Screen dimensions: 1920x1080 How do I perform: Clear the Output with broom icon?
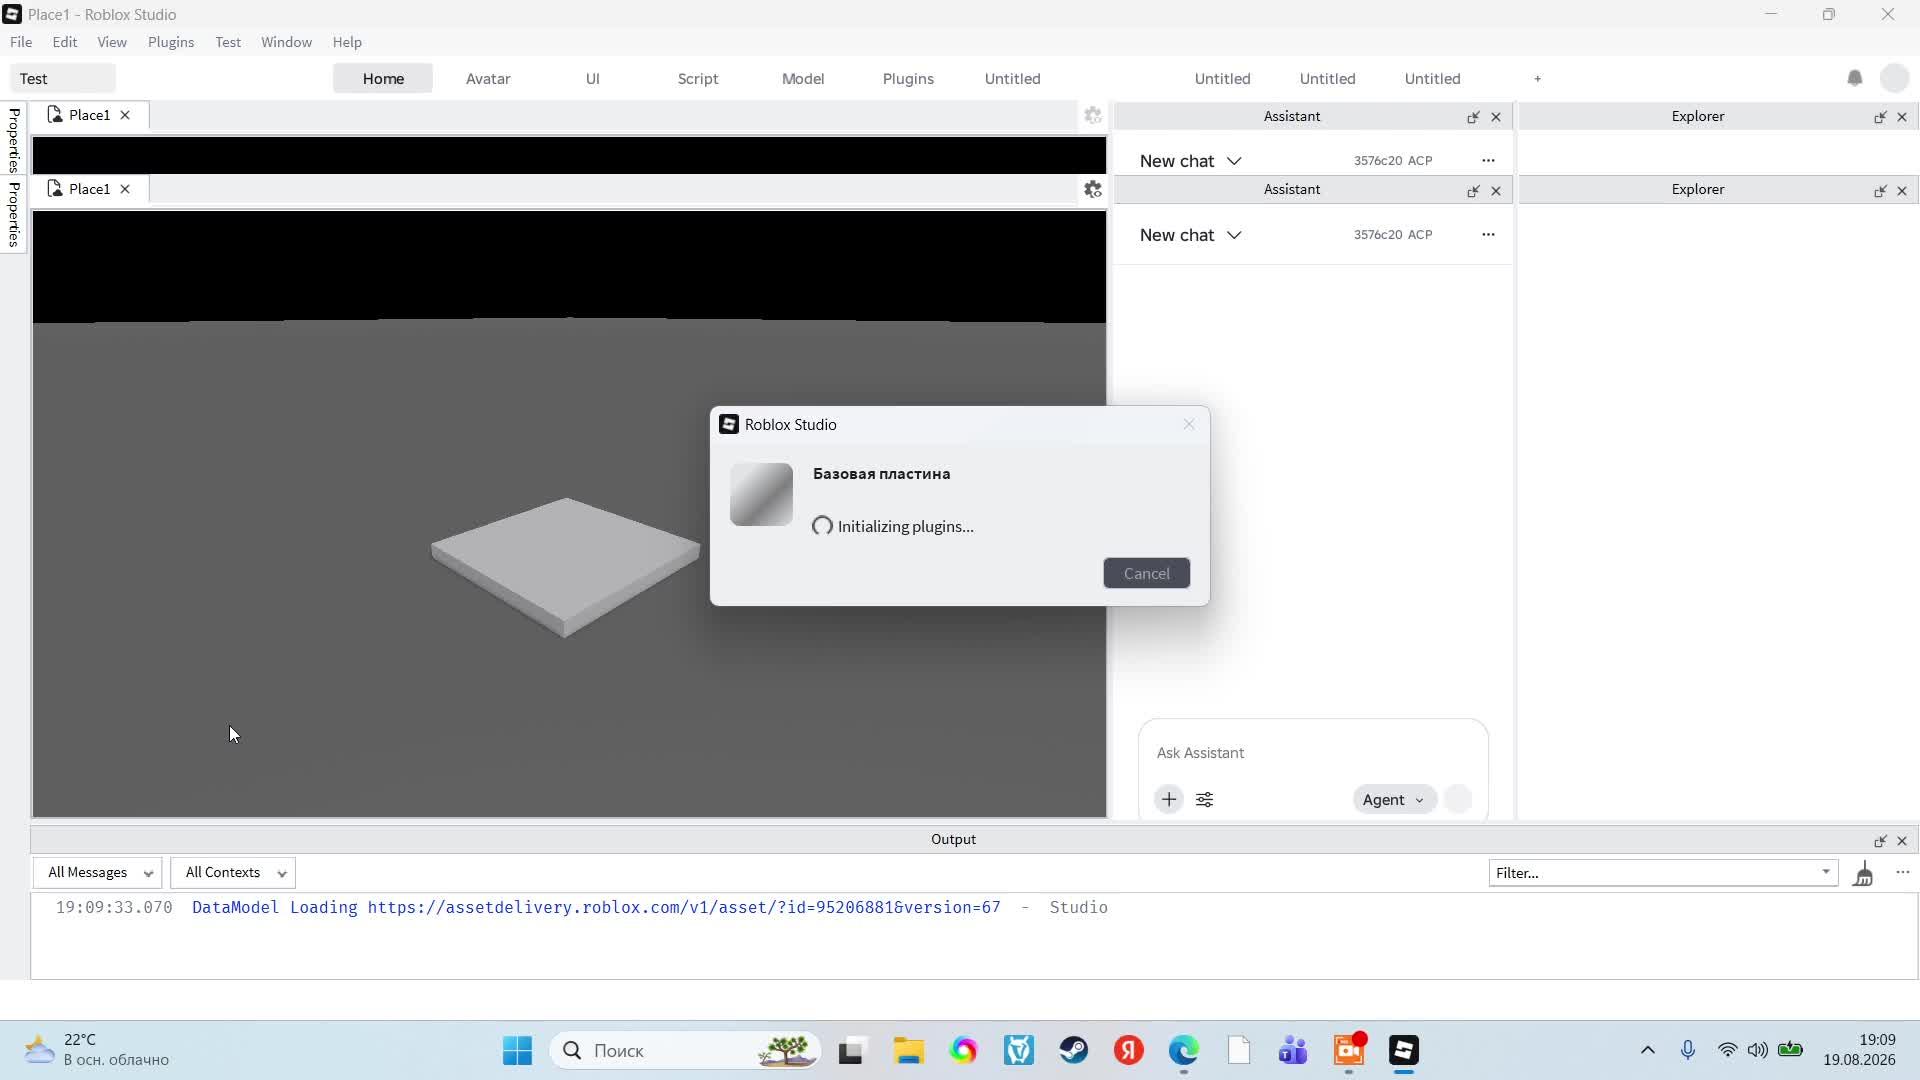coord(1863,874)
